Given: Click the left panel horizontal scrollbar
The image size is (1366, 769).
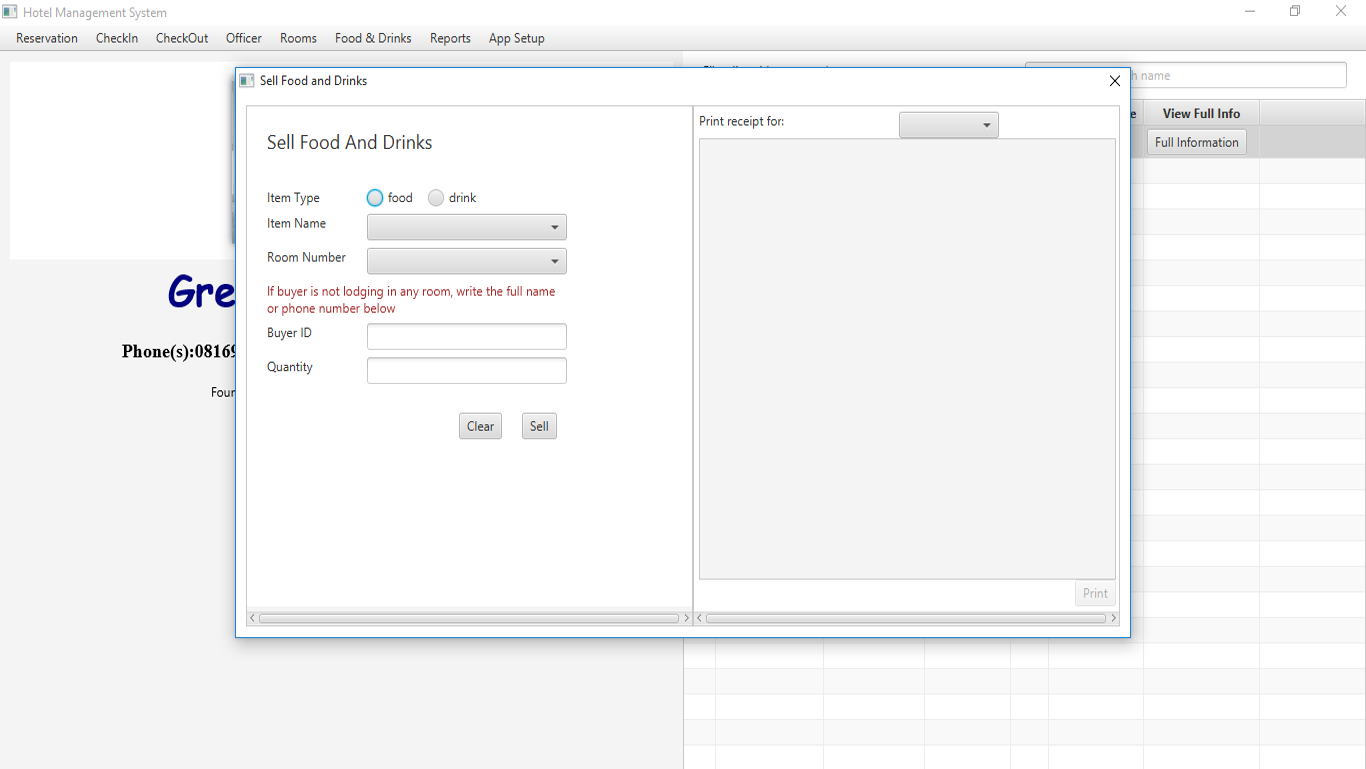Looking at the screenshot, I should coord(468,618).
